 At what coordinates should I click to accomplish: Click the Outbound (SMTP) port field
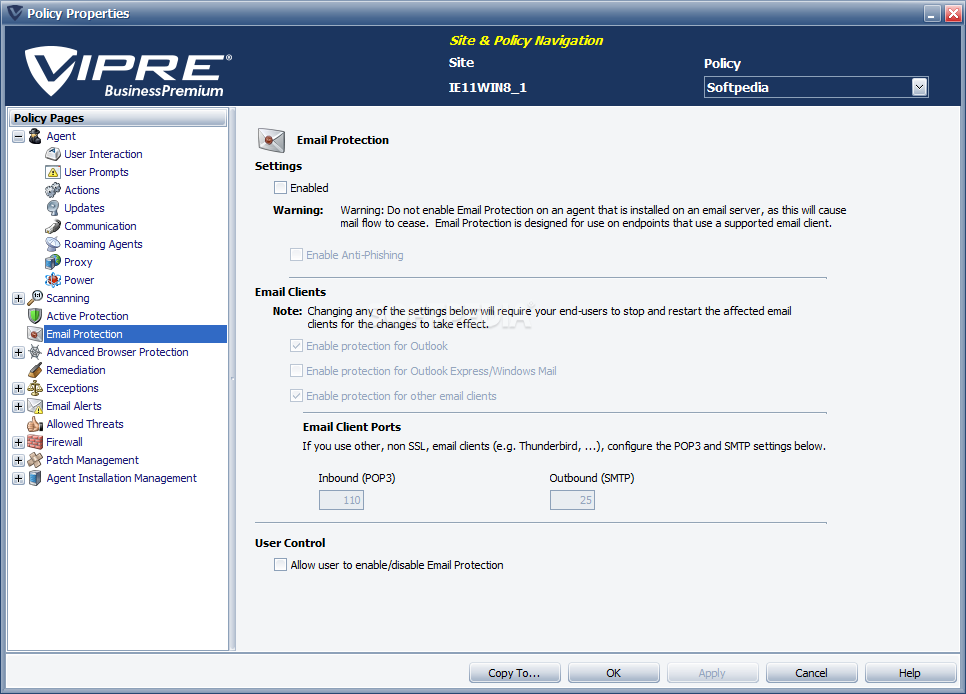click(x=572, y=500)
